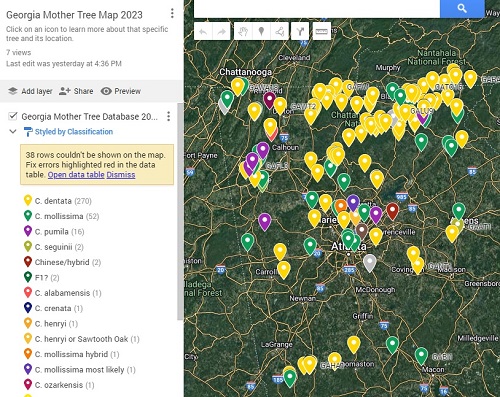
Task: Select the draw a line tool
Action: (280, 32)
